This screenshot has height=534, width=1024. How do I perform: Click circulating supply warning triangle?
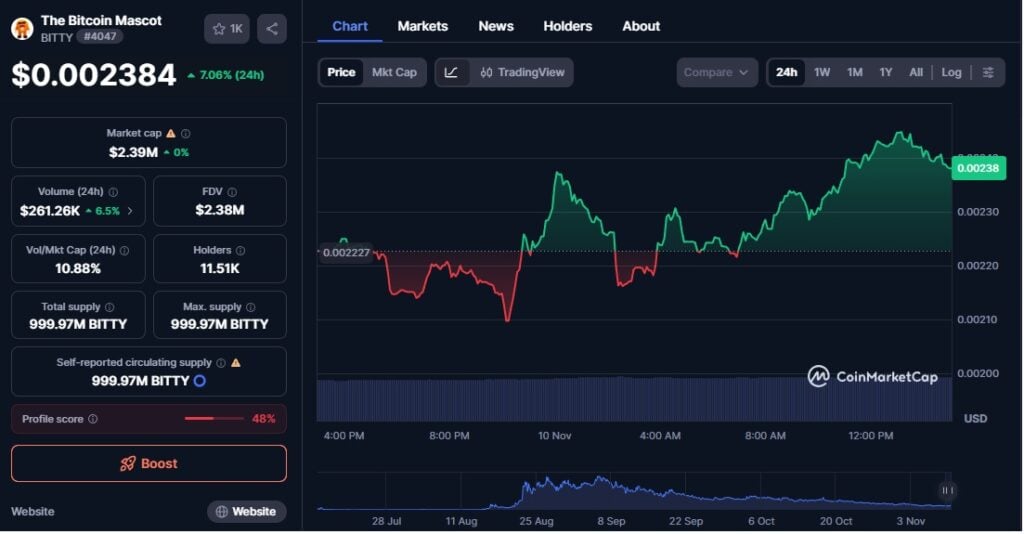[x=236, y=363]
